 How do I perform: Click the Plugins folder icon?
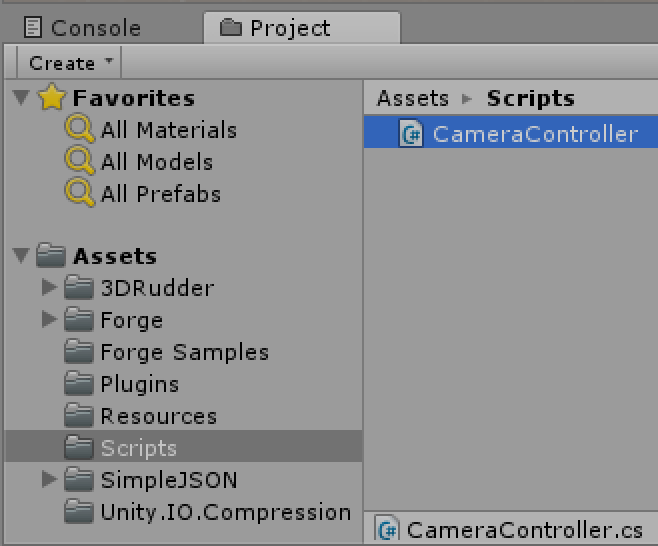[x=79, y=384]
